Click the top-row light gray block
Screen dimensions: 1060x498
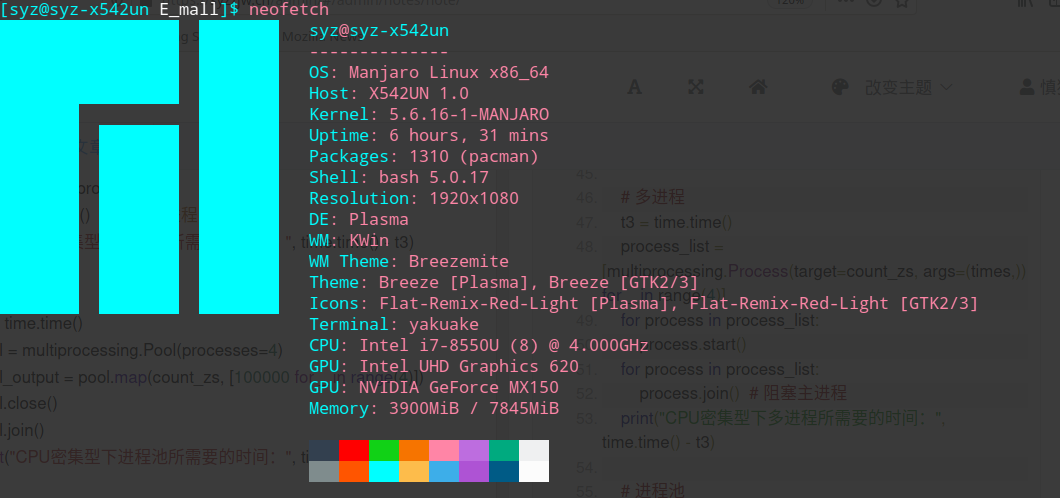(534, 450)
